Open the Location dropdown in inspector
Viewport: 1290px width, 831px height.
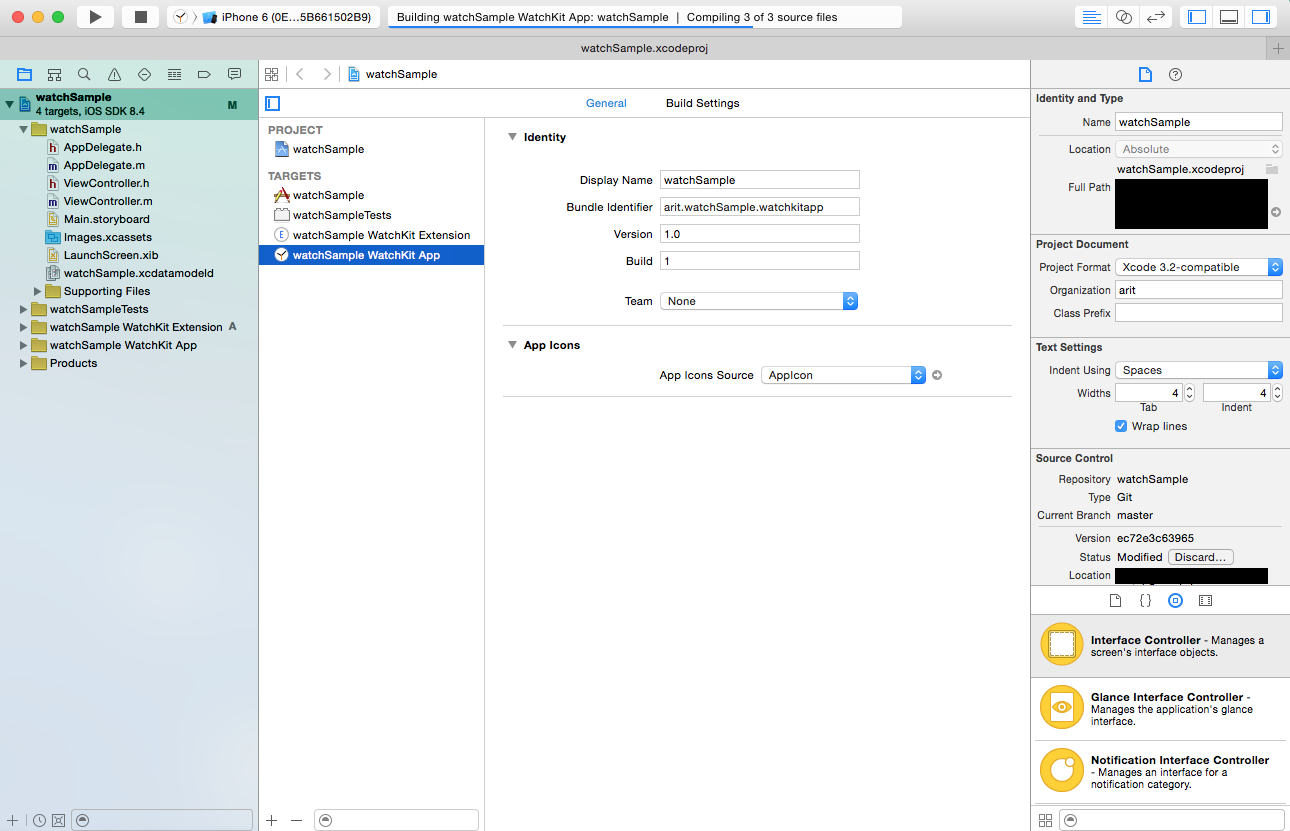1199,149
